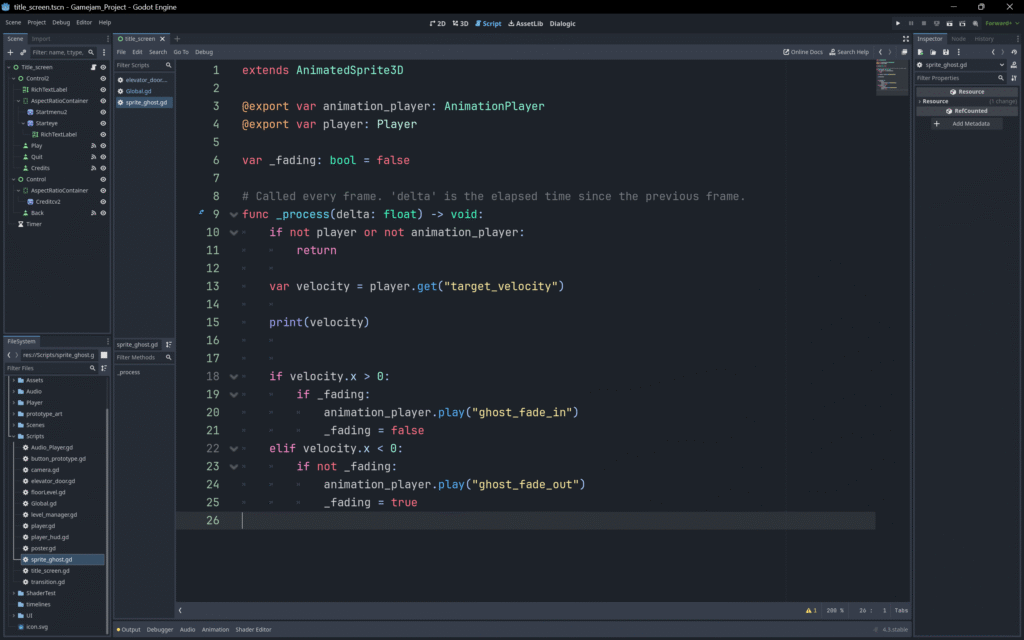
Task: Run the project with the Play button
Action: click(898, 22)
